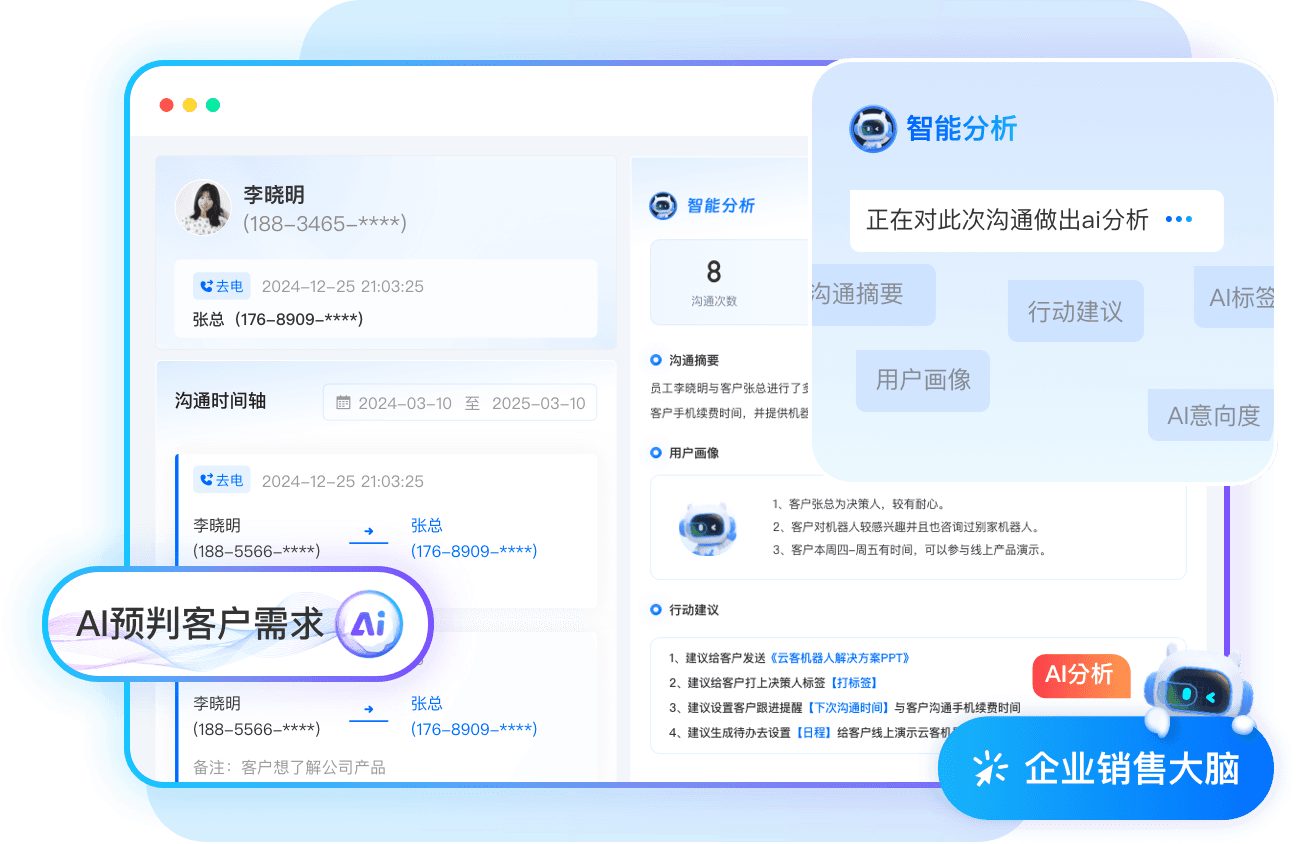This screenshot has height=844, width=1296.
Task: Click the yellow minimize window dot
Action: coord(190,105)
